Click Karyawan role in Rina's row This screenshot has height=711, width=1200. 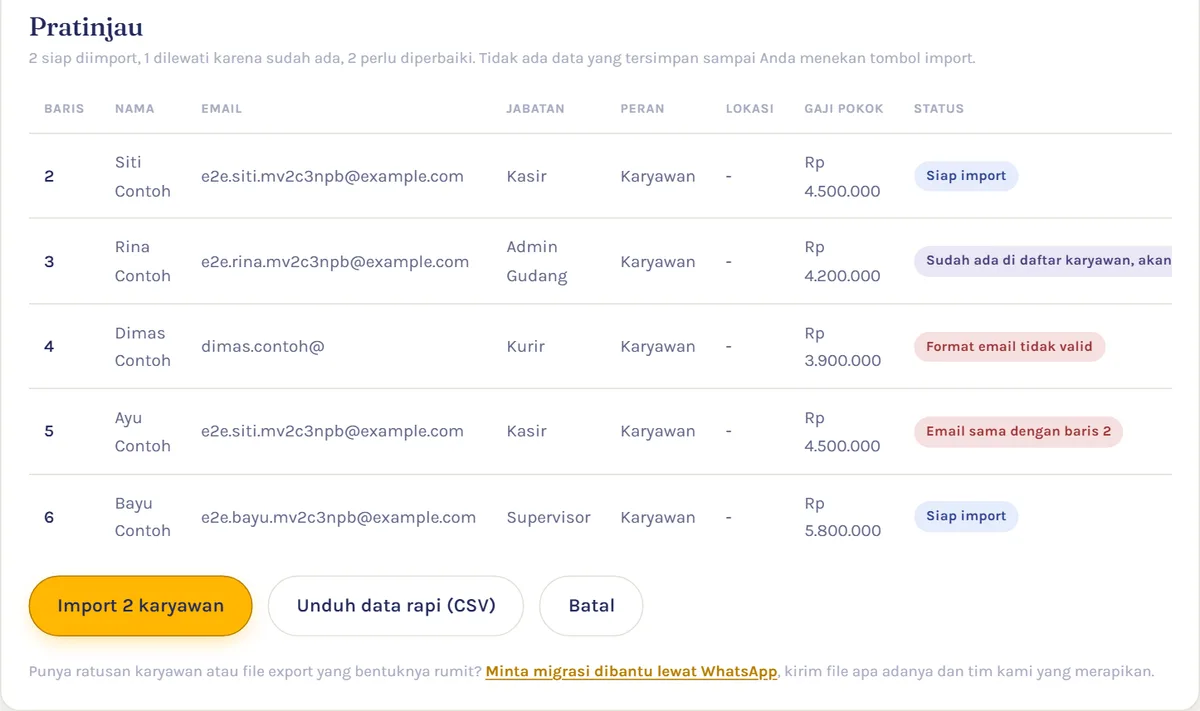pos(658,262)
